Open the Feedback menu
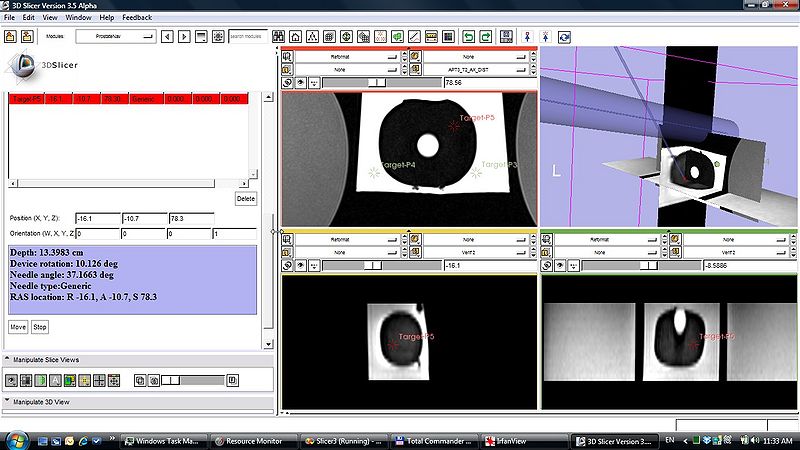This screenshot has width=800, height=450. pos(137,17)
